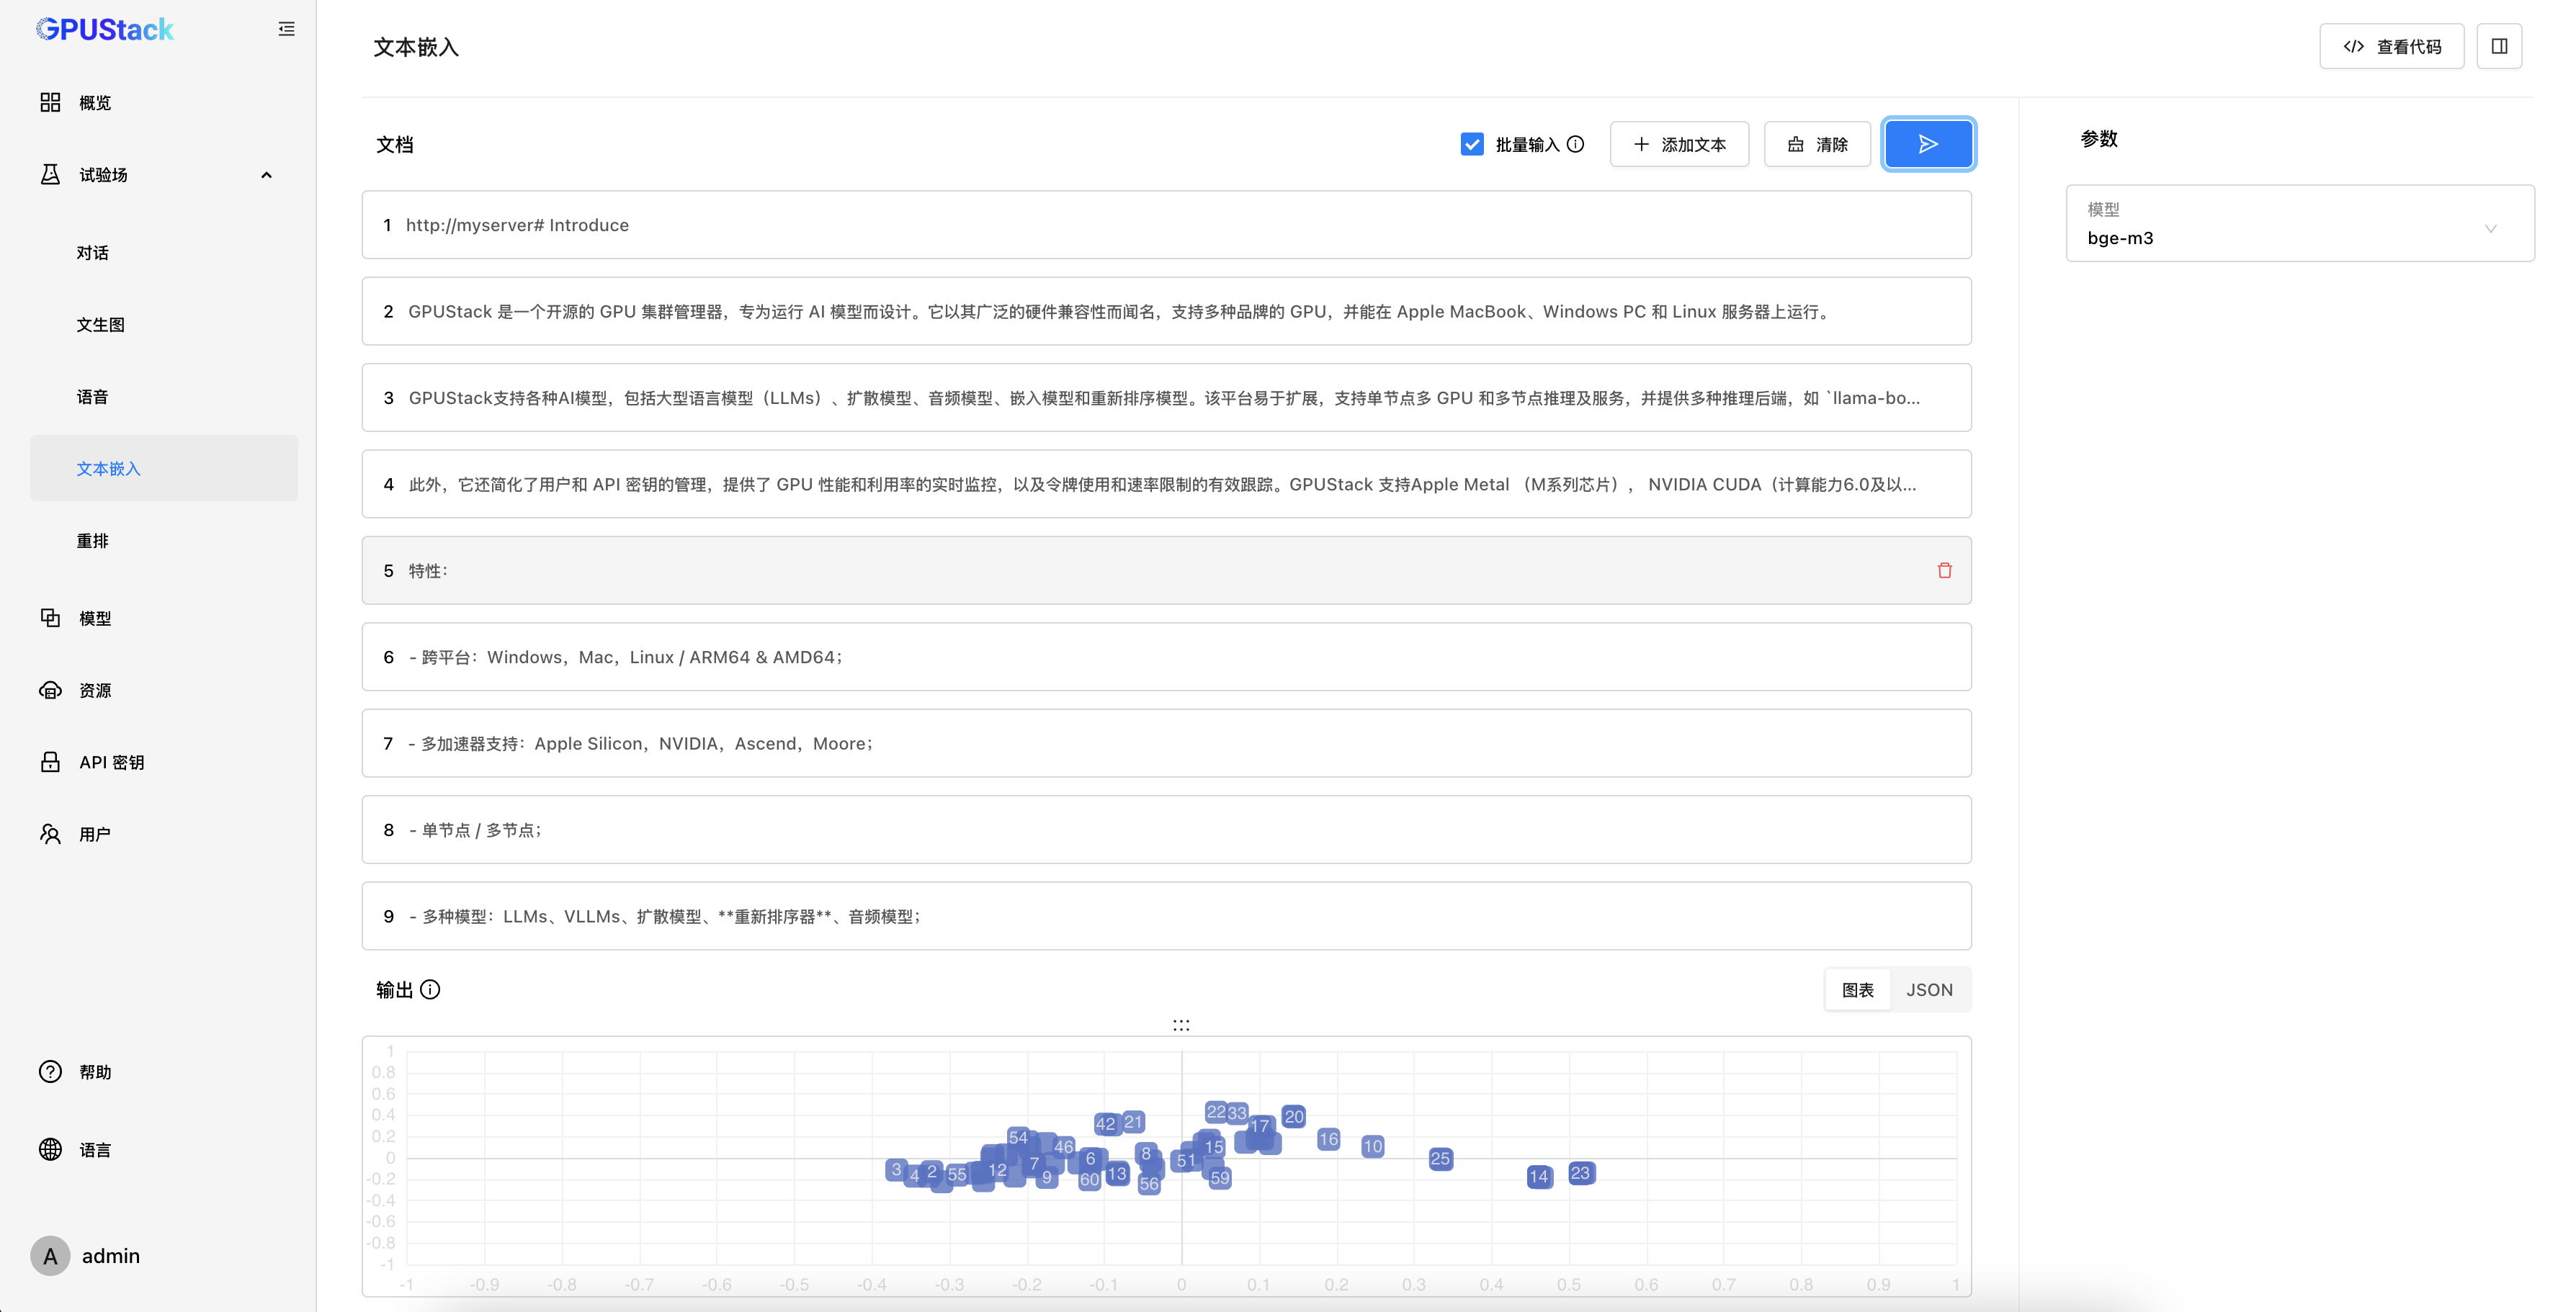This screenshot has height=1312, width=2576.
Task: Navigate to 重排 rerank page
Action: (93, 541)
